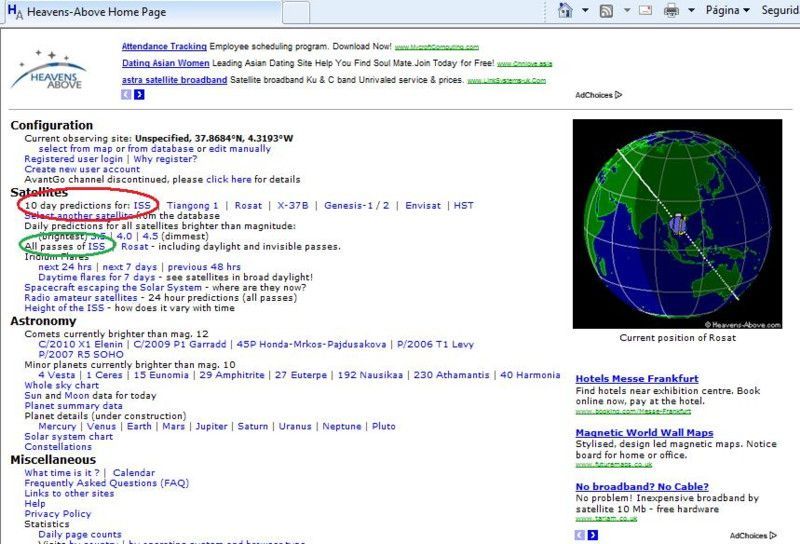Click edit manually link
This screenshot has height=544, width=800.
pyautogui.click(x=240, y=149)
